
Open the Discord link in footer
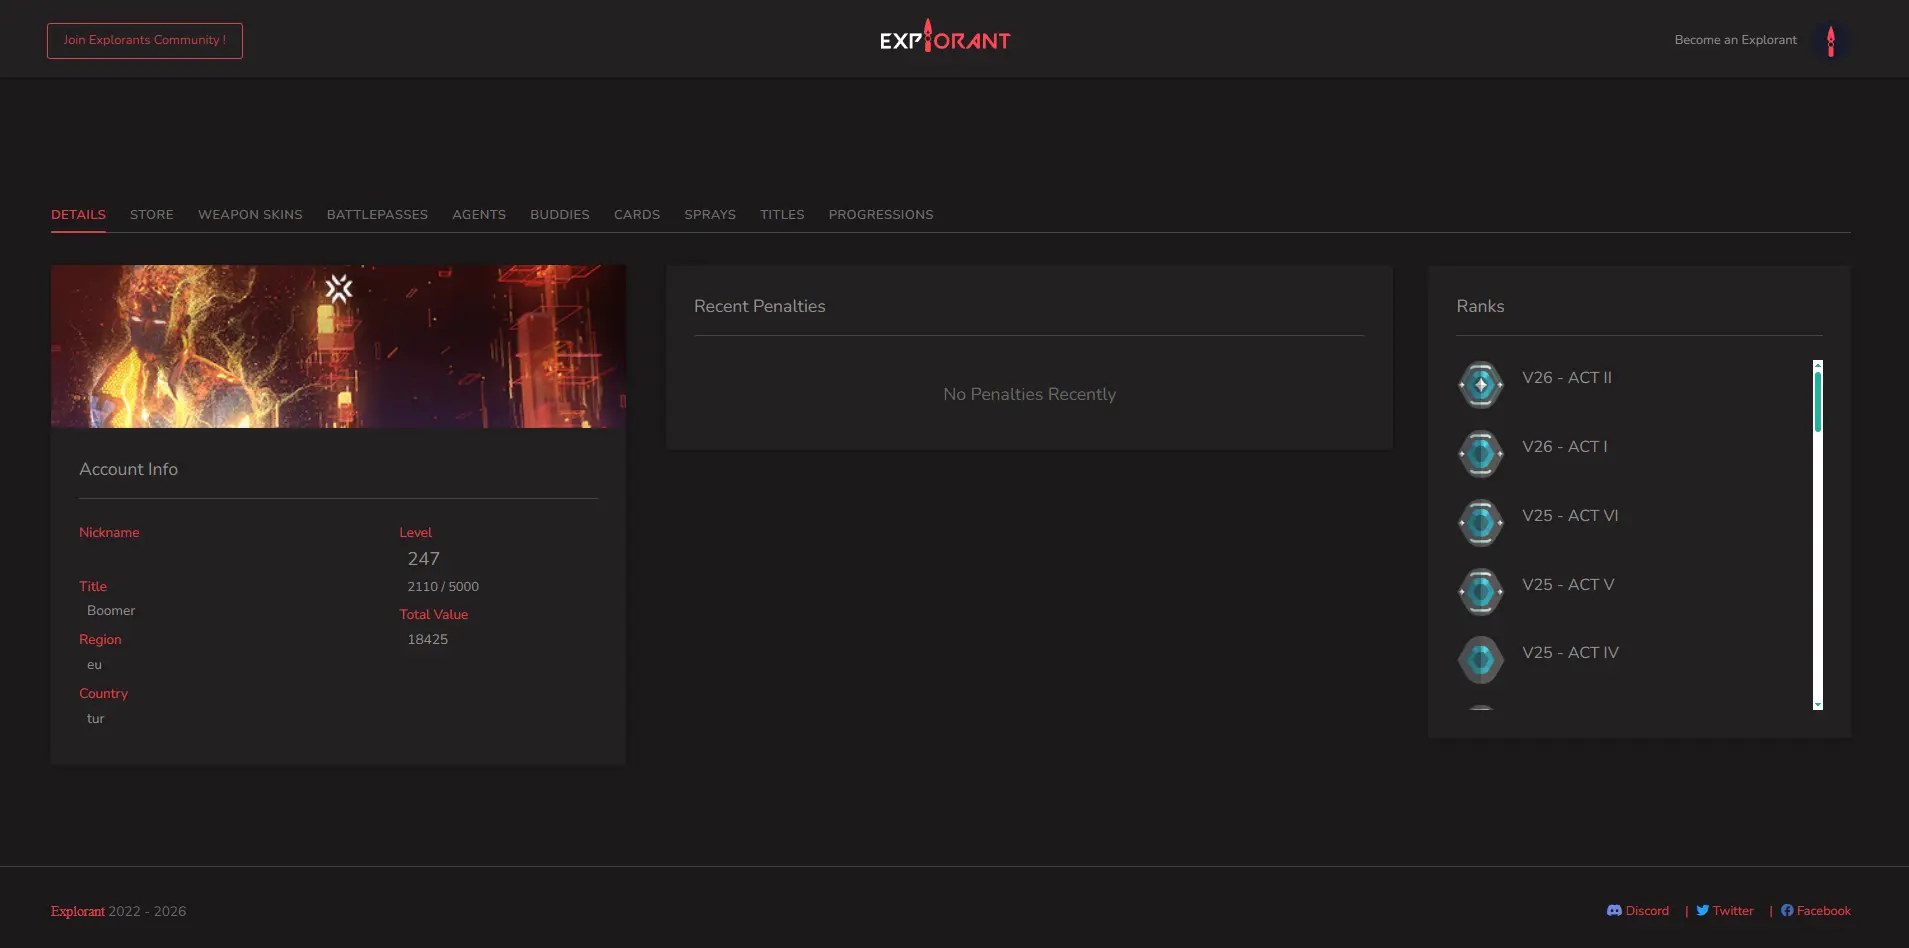point(1638,911)
